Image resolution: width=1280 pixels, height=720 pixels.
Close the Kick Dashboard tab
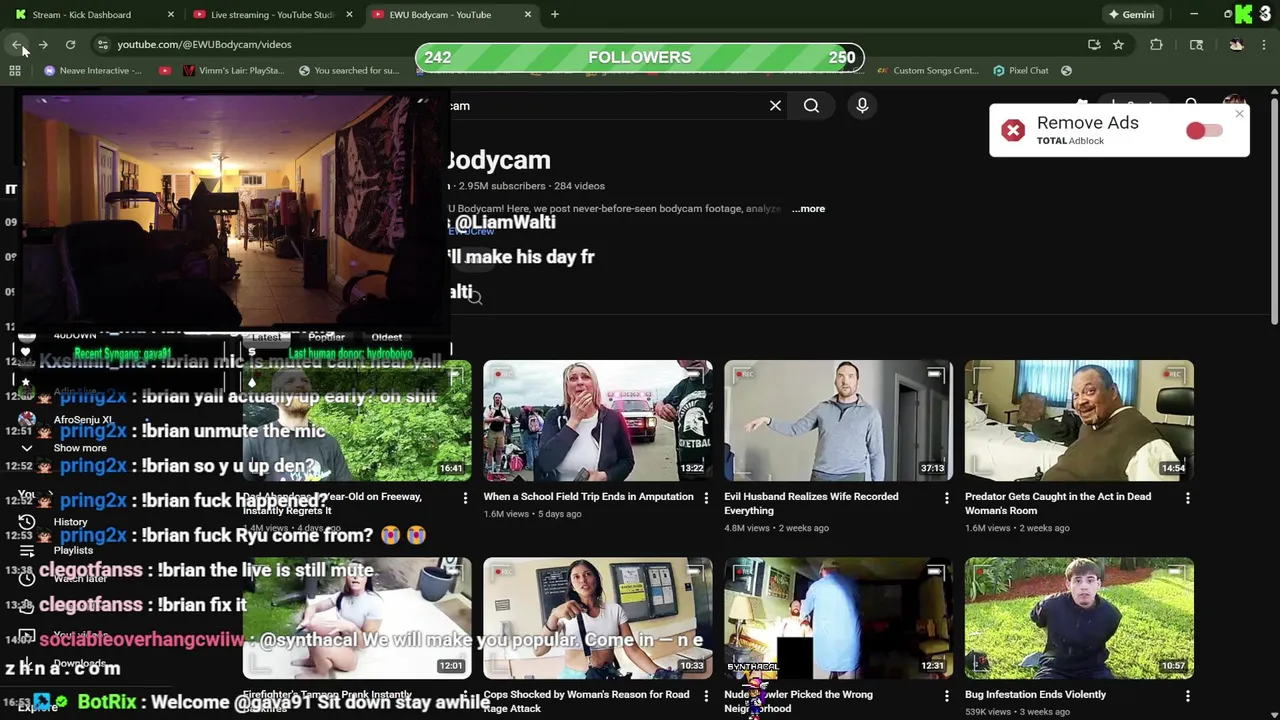click(171, 14)
